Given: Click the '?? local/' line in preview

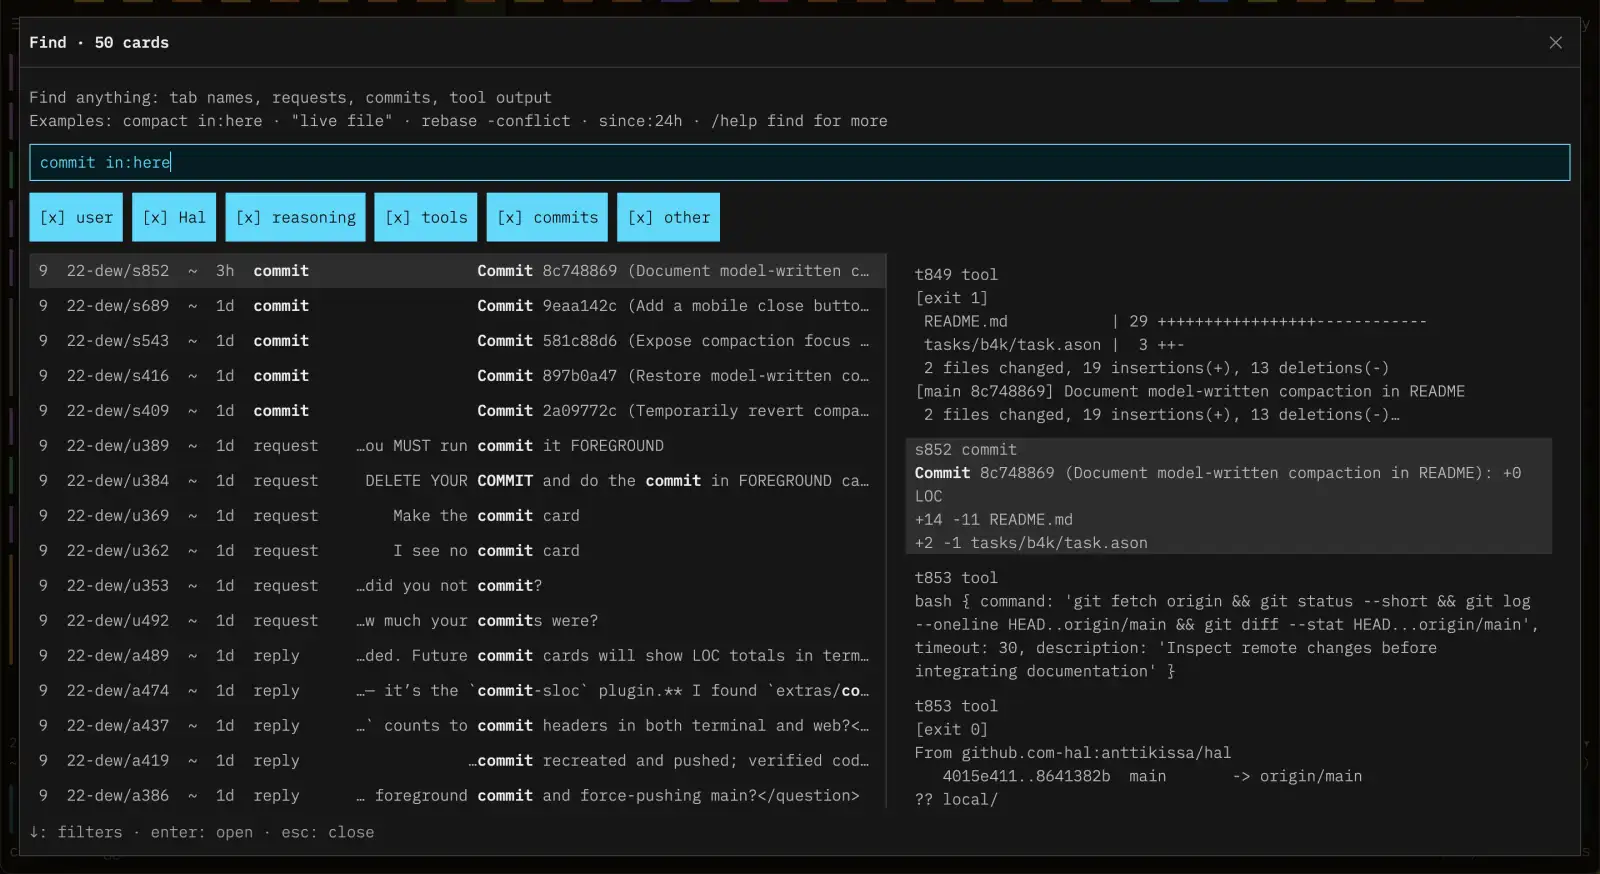Looking at the screenshot, I should click(956, 800).
